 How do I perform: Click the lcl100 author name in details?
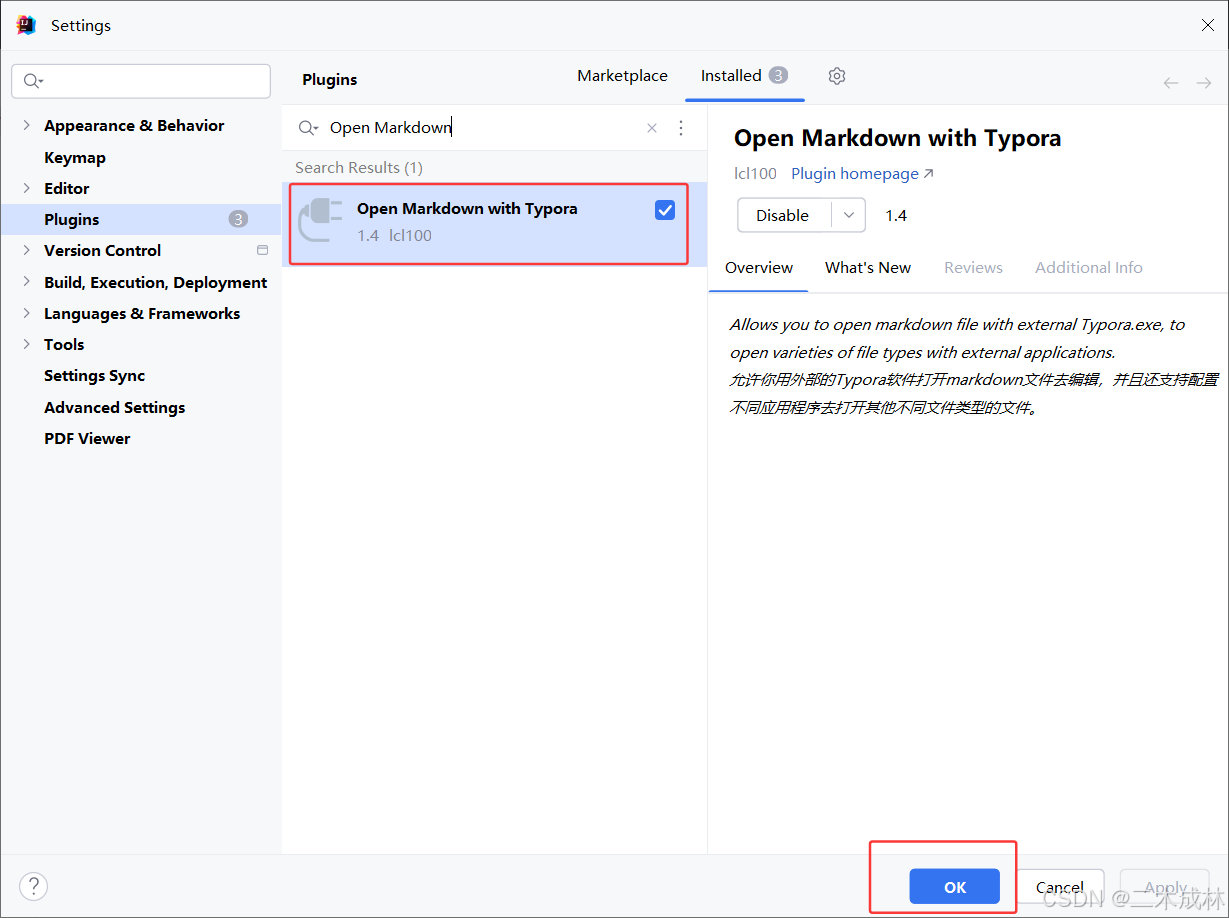coord(755,174)
